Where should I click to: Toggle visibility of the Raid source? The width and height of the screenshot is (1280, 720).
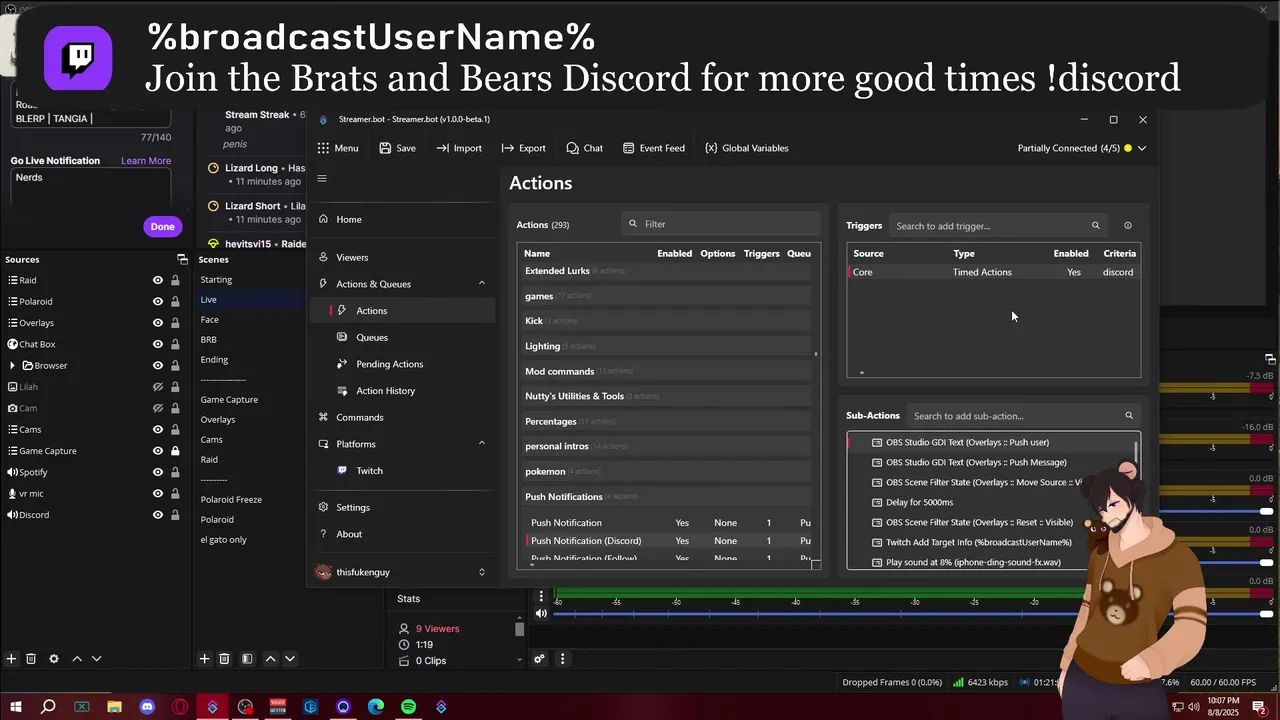(158, 281)
